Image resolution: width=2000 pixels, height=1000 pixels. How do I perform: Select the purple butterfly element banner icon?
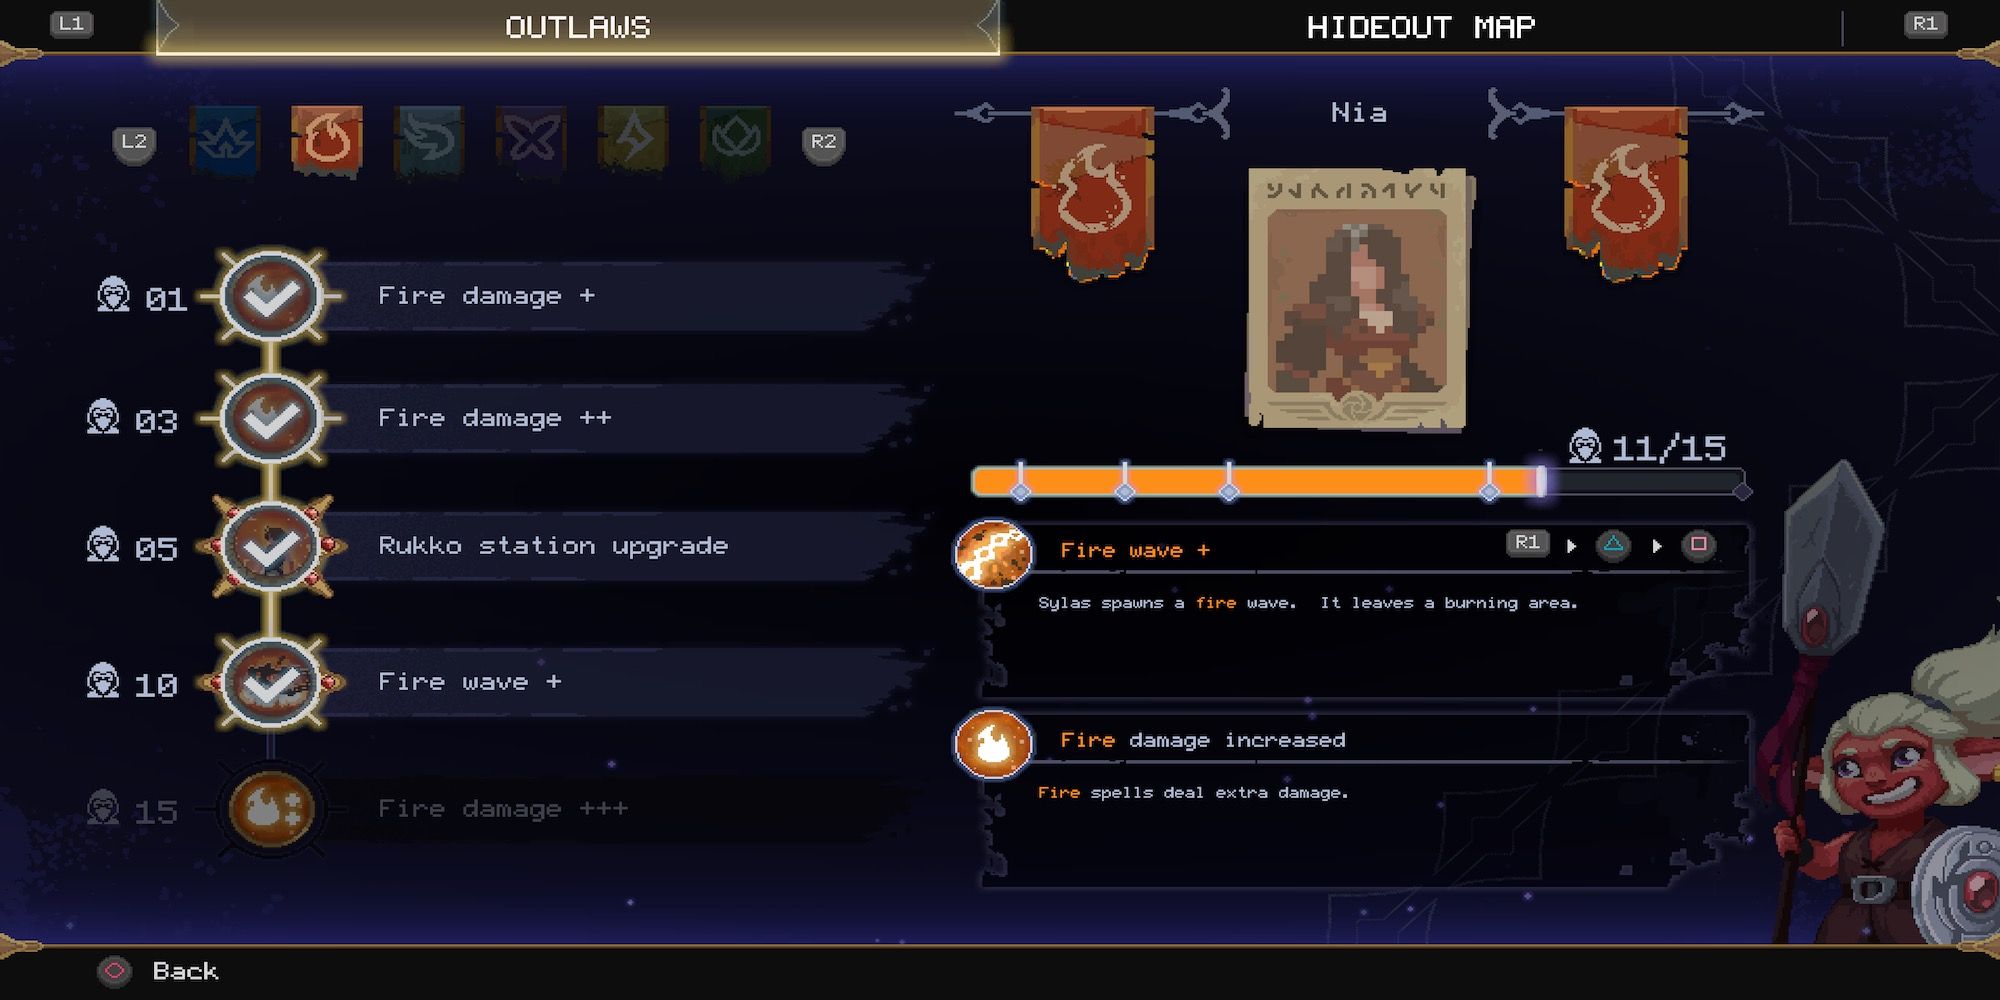(531, 141)
